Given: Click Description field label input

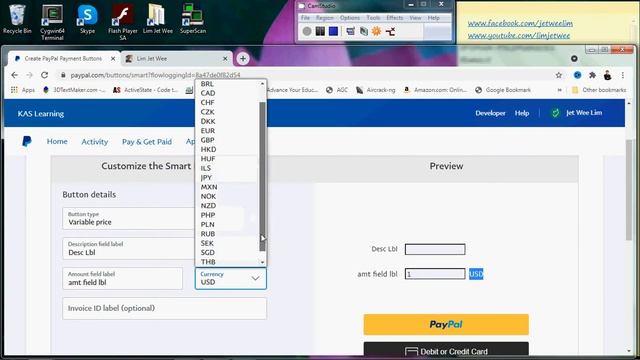Looking at the screenshot, I should coord(129,249).
